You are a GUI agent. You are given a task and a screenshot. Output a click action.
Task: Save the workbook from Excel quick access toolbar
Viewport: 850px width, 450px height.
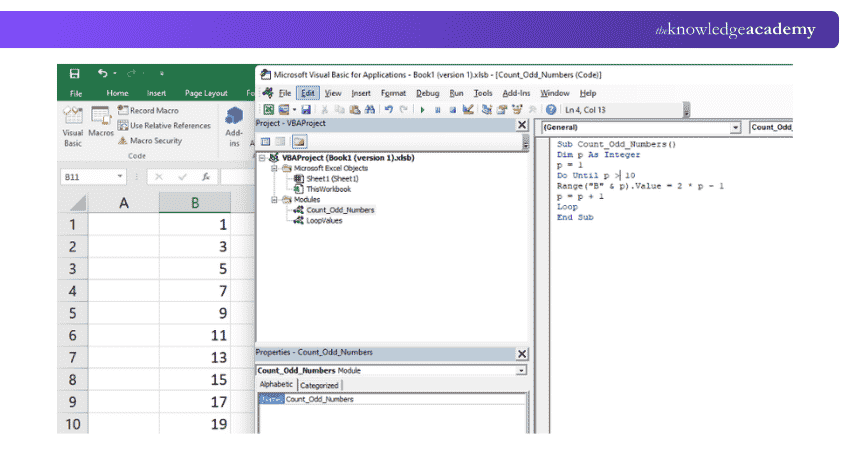click(x=74, y=73)
